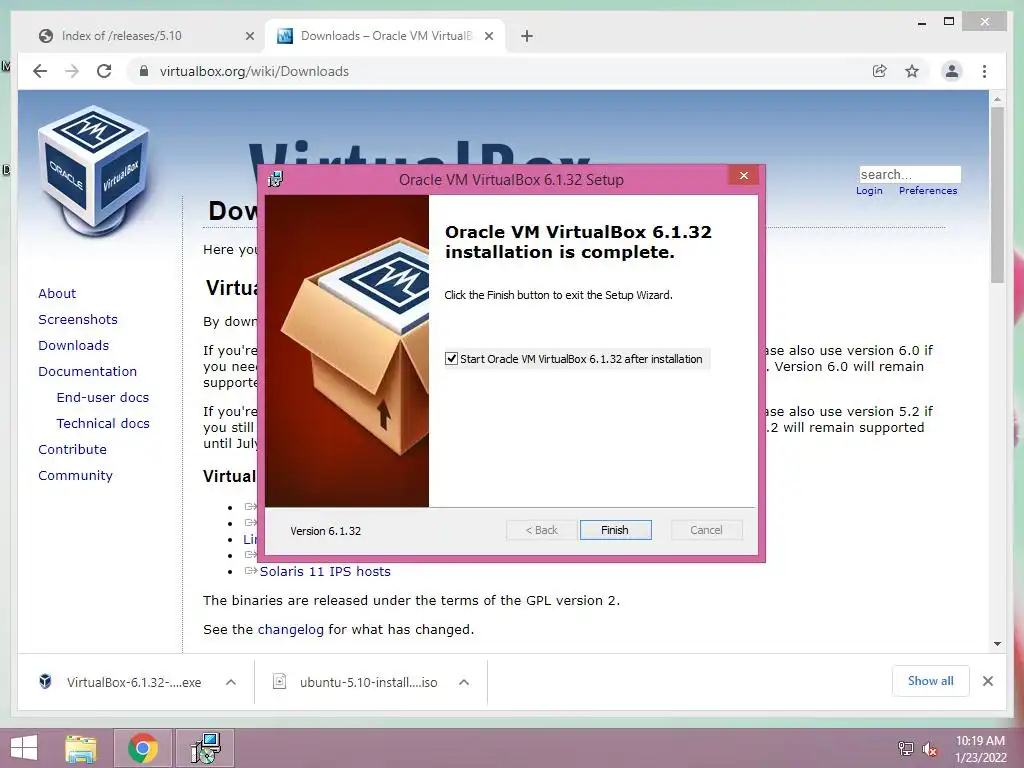This screenshot has width=1024, height=768.
Task: Maximize the Chrome window
Action: (x=949, y=22)
